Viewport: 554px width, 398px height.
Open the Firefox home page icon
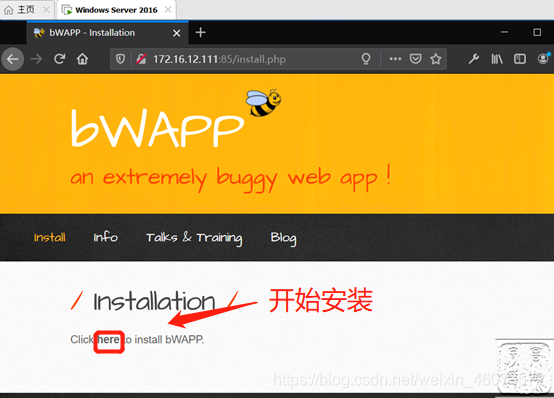click(x=82, y=59)
